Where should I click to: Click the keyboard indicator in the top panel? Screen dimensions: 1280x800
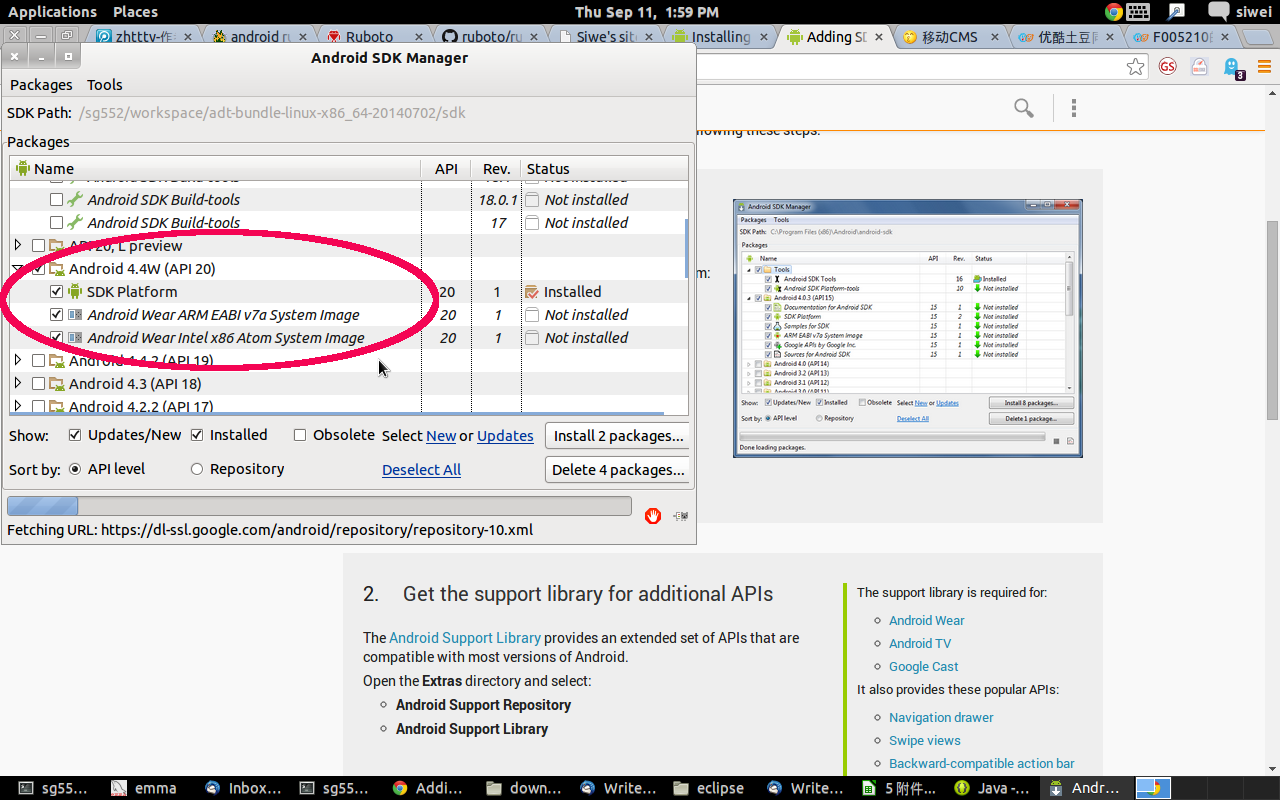[1139, 12]
